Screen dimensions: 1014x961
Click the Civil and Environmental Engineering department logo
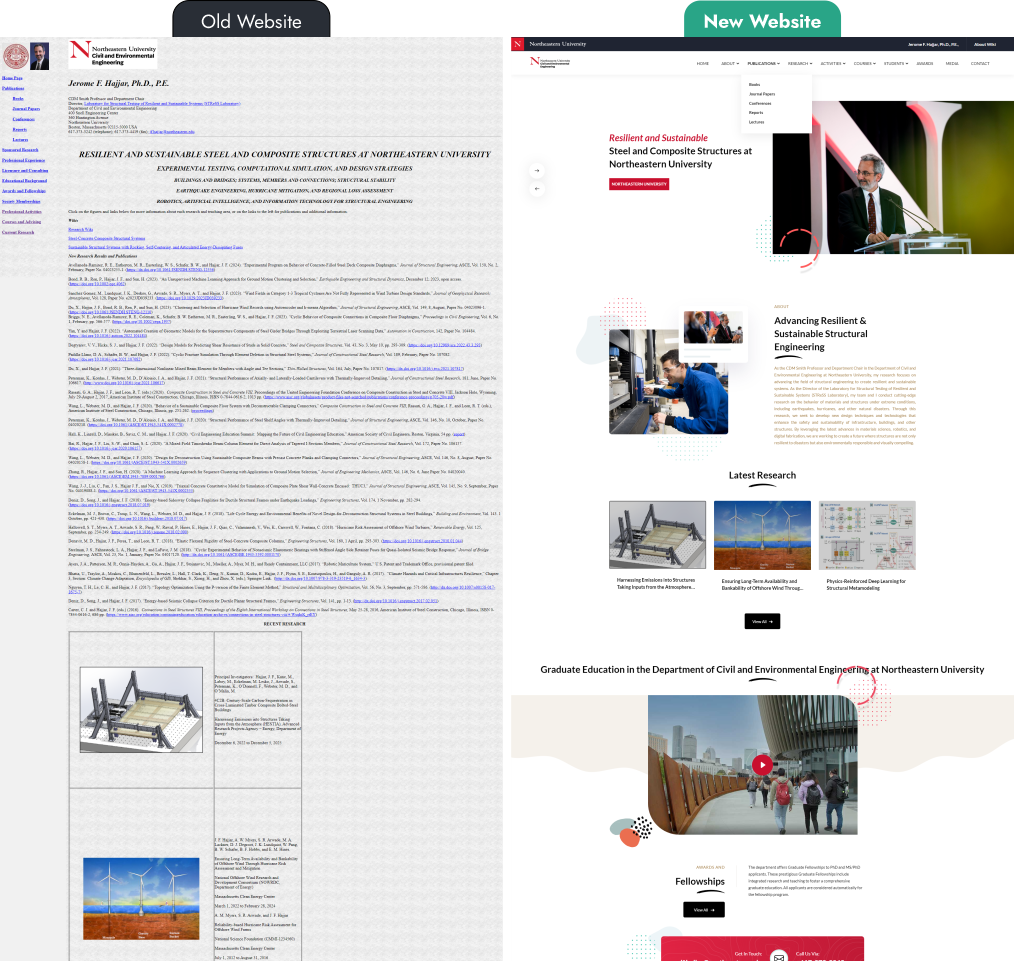pyautogui.click(x=550, y=61)
